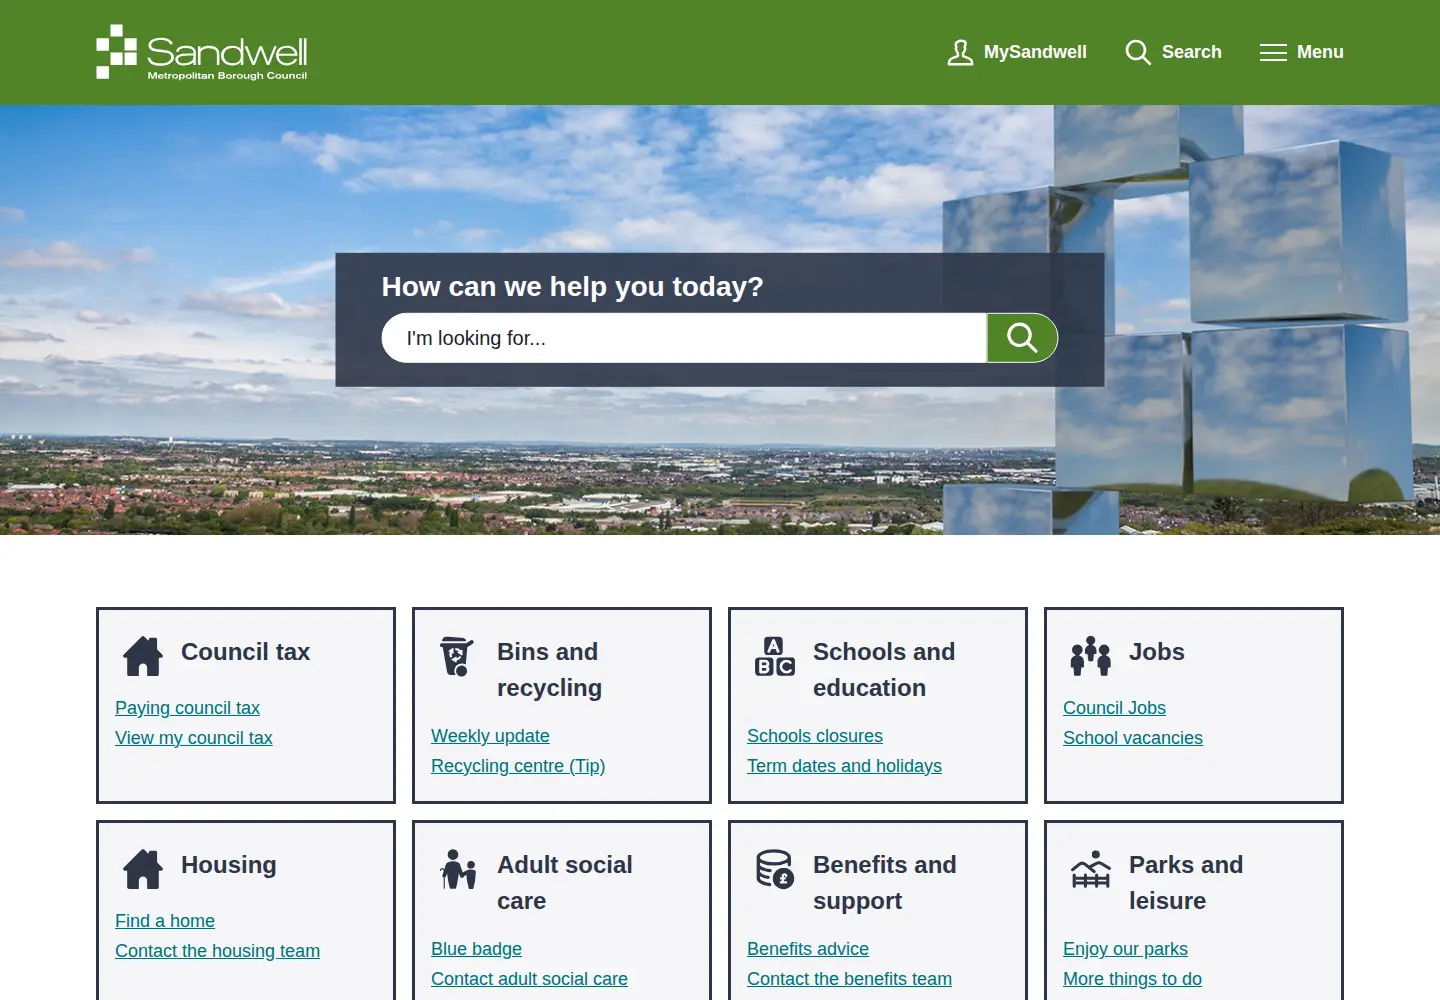Open Schools closures link

point(815,736)
